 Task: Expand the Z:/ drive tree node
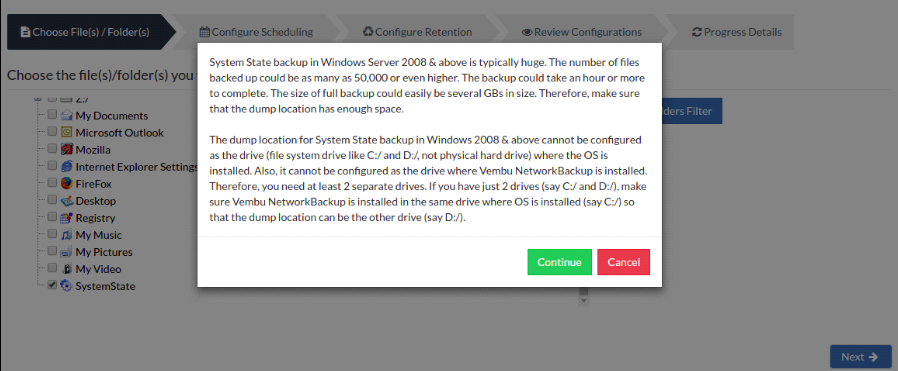click(38, 98)
